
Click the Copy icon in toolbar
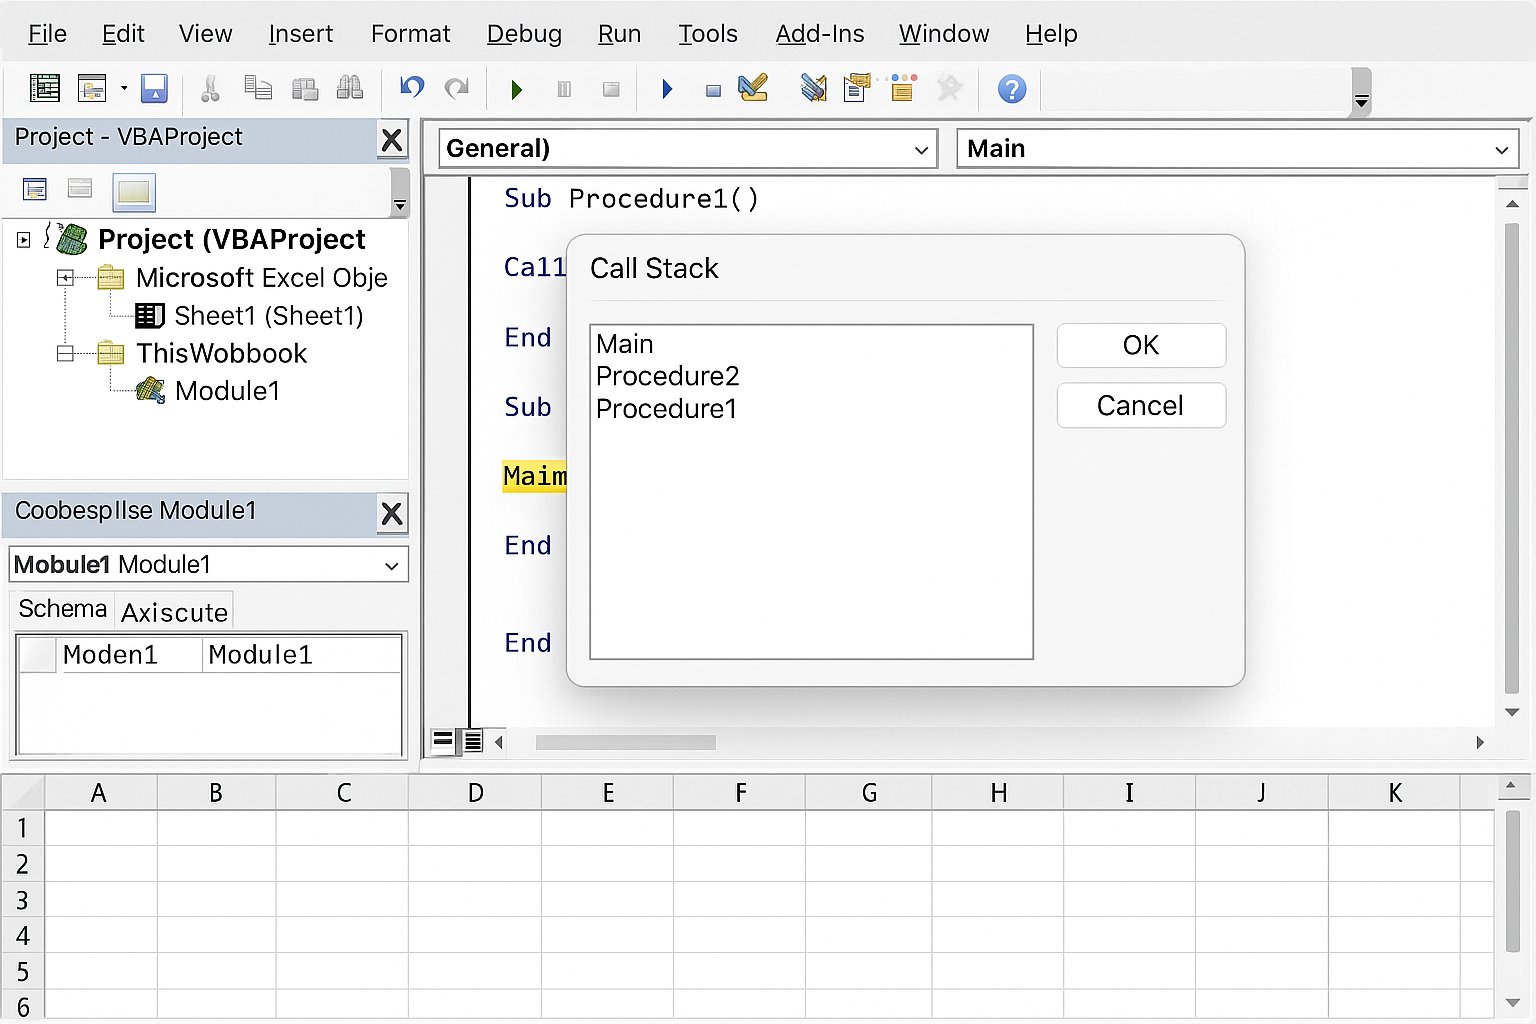[258, 88]
